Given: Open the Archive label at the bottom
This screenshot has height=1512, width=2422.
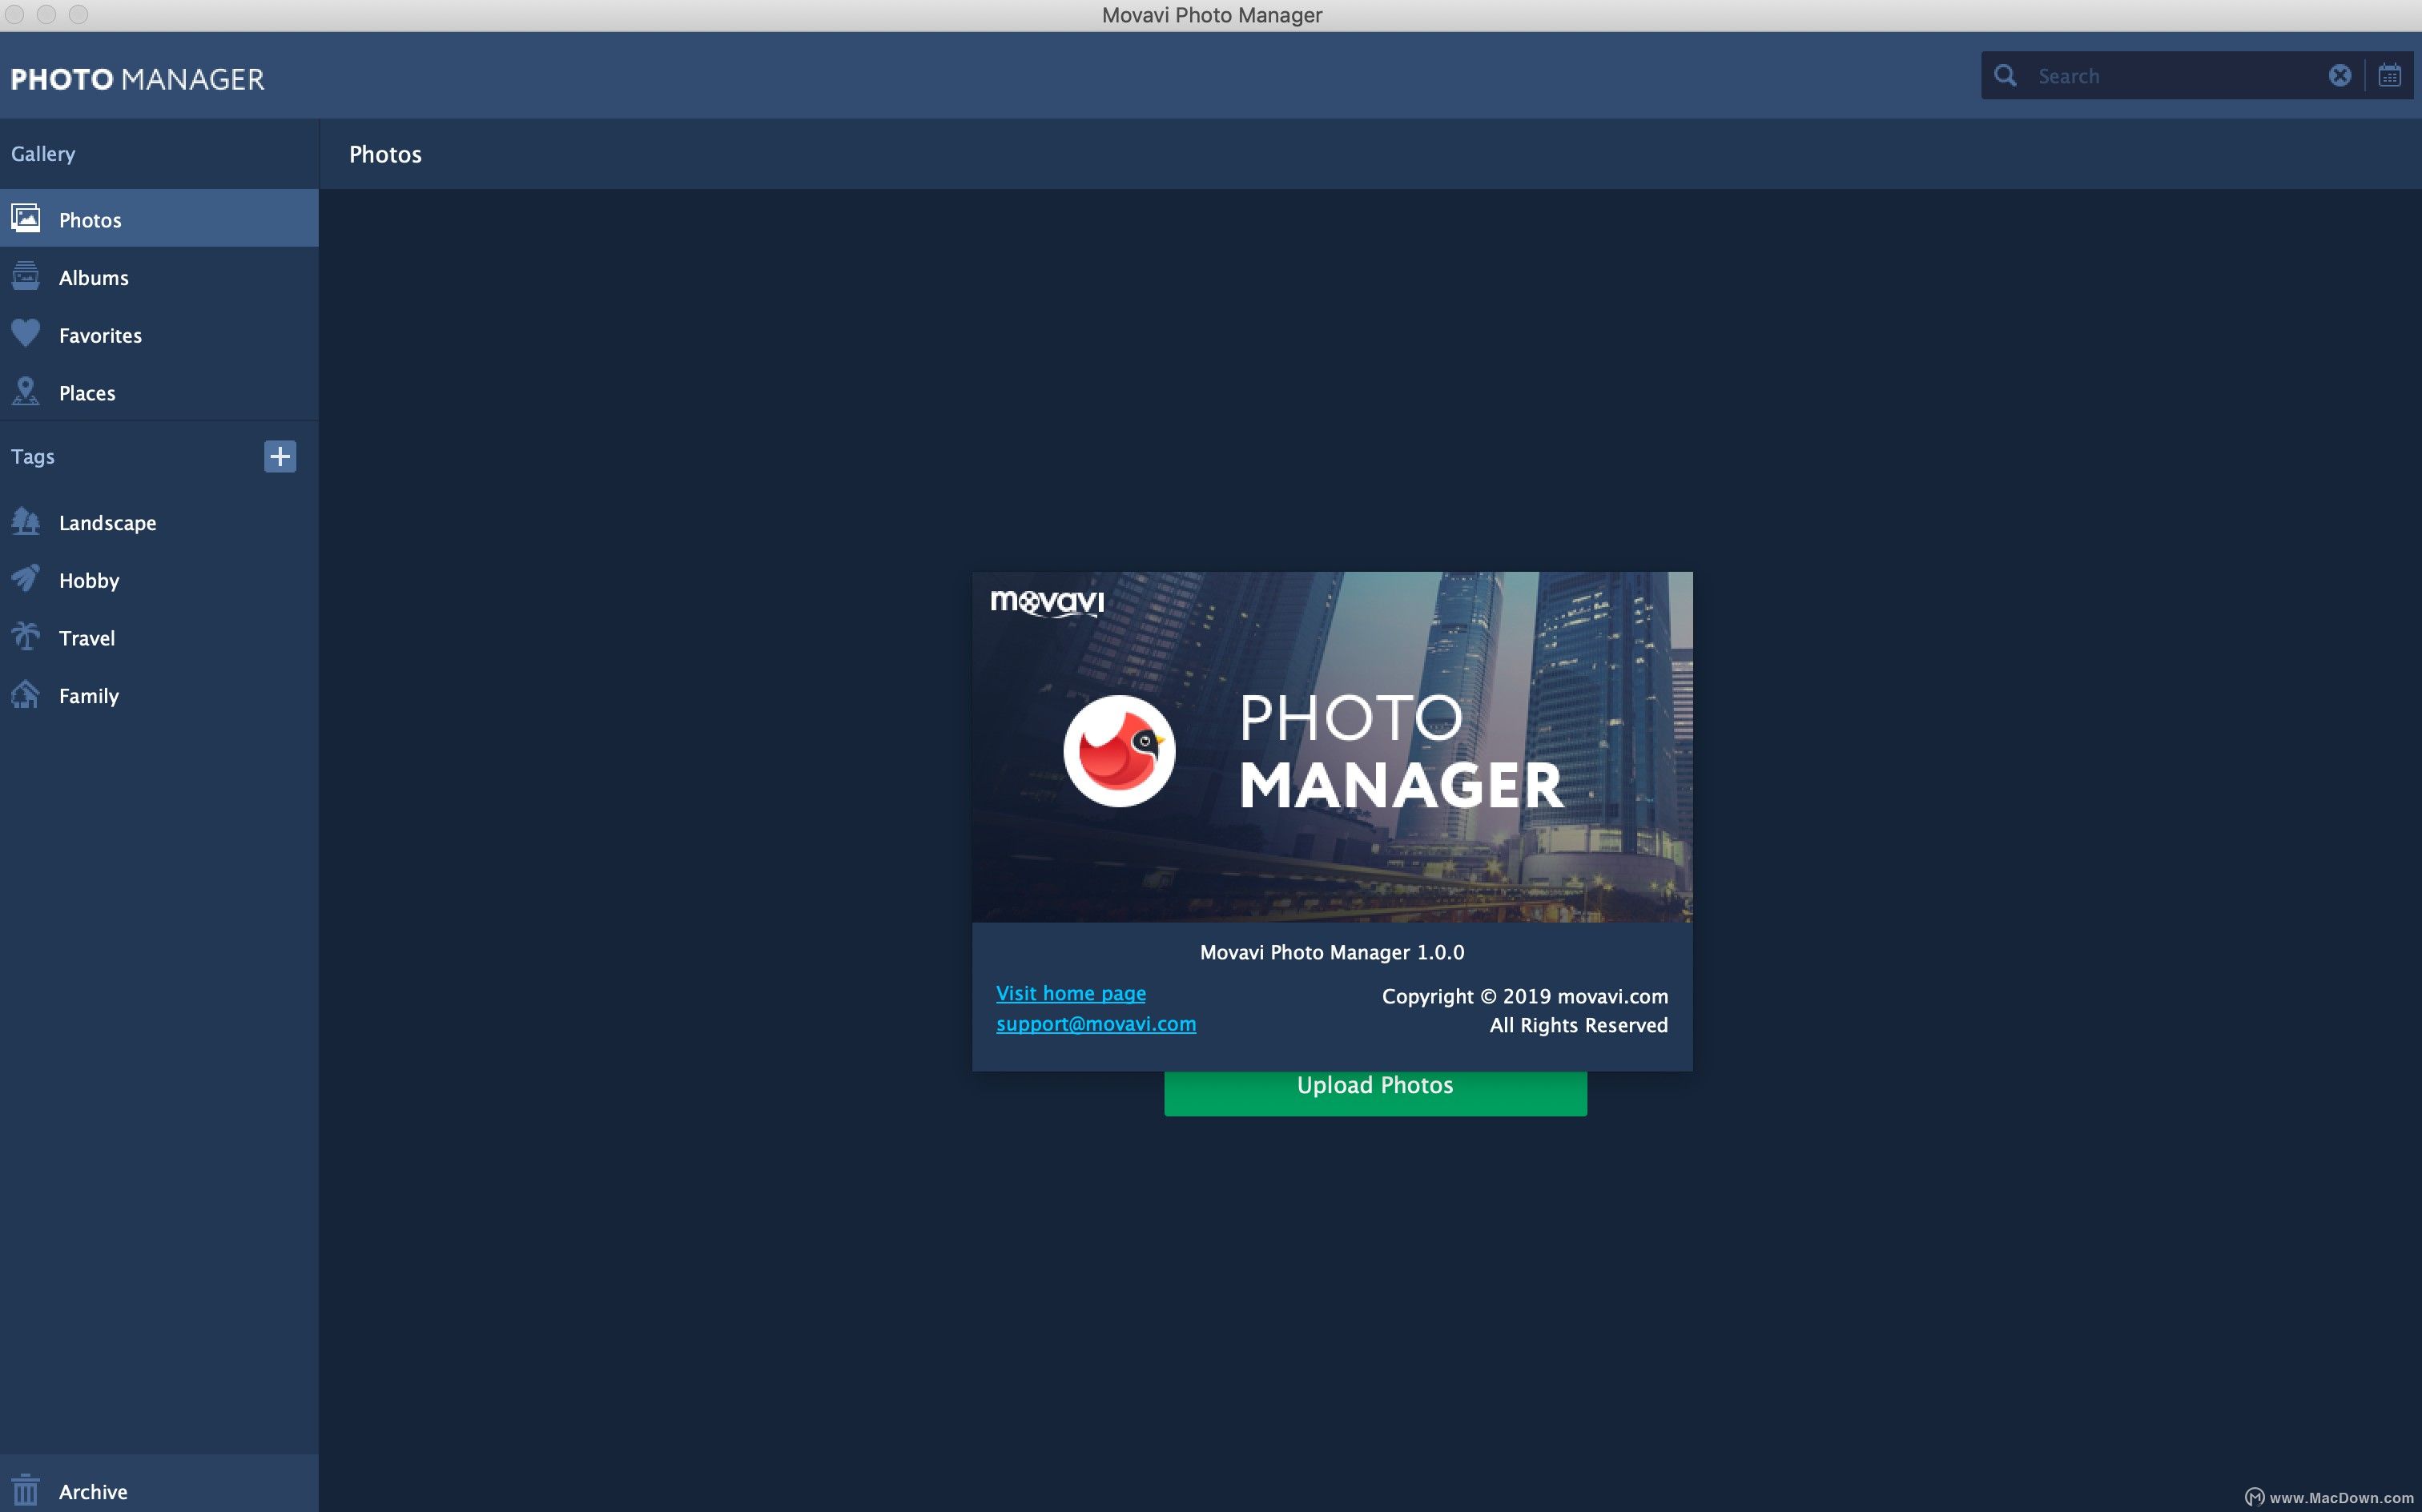Looking at the screenshot, I should [x=93, y=1492].
